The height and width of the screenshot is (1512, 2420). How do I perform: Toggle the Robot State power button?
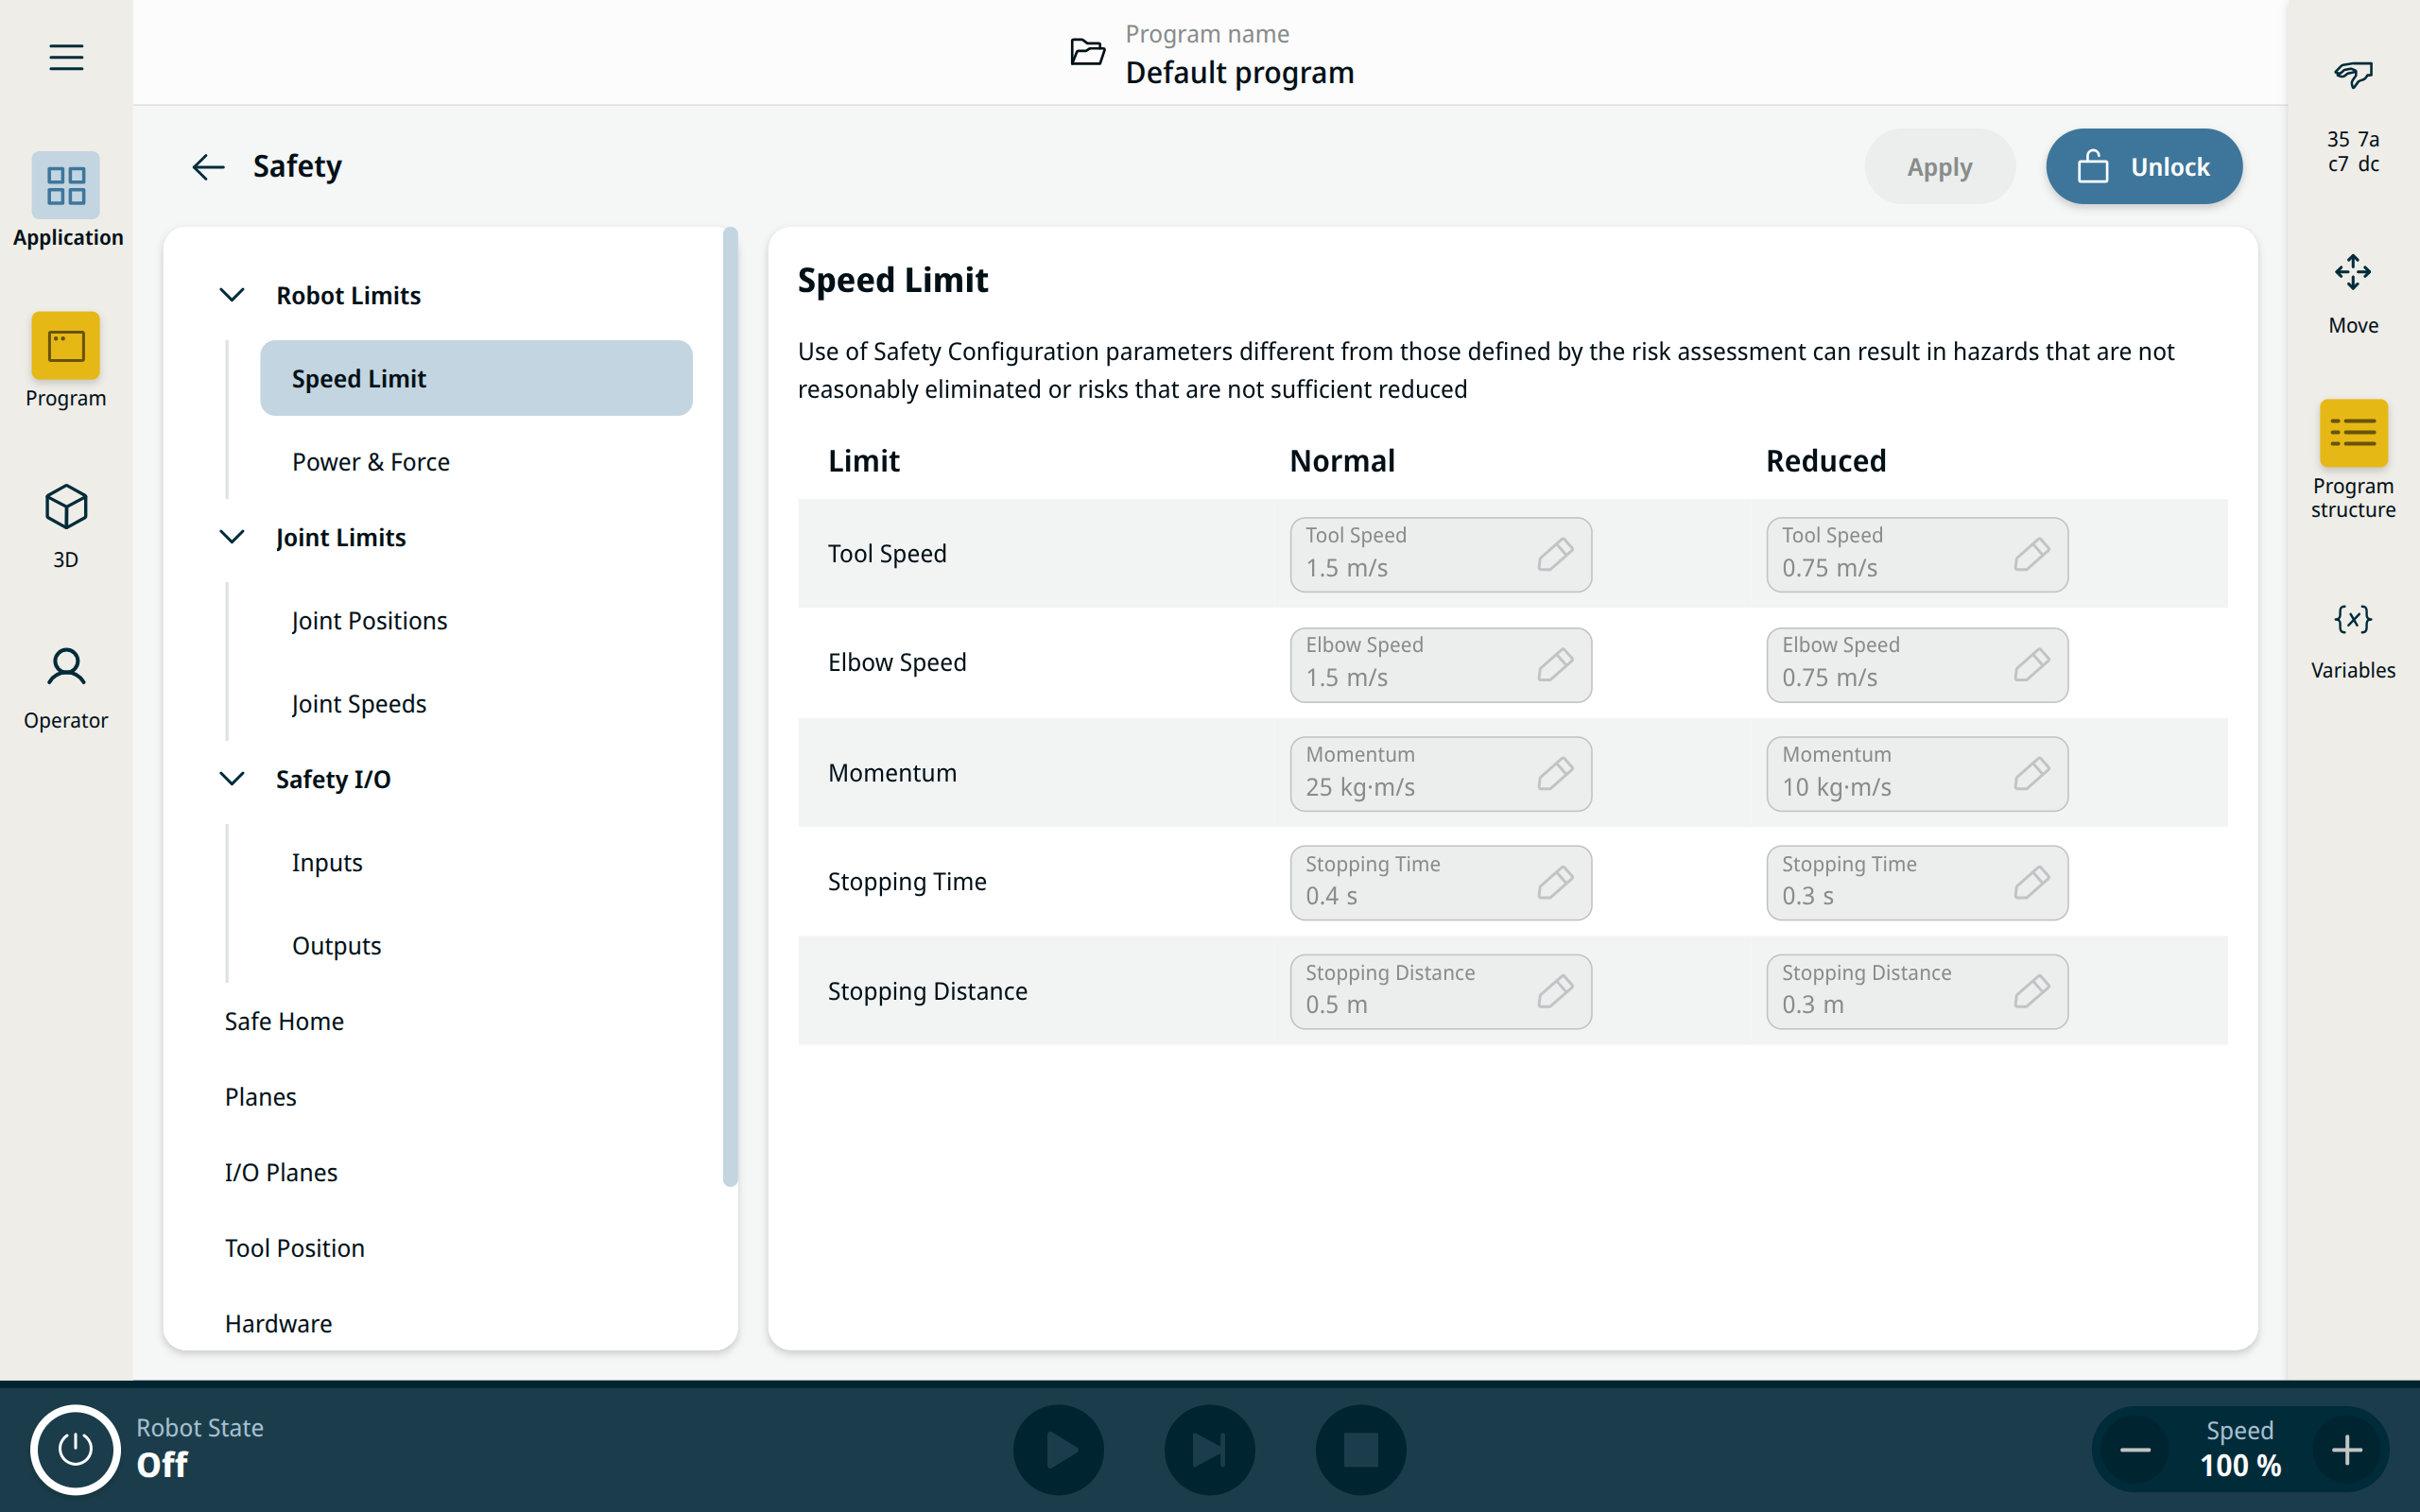[75, 1449]
